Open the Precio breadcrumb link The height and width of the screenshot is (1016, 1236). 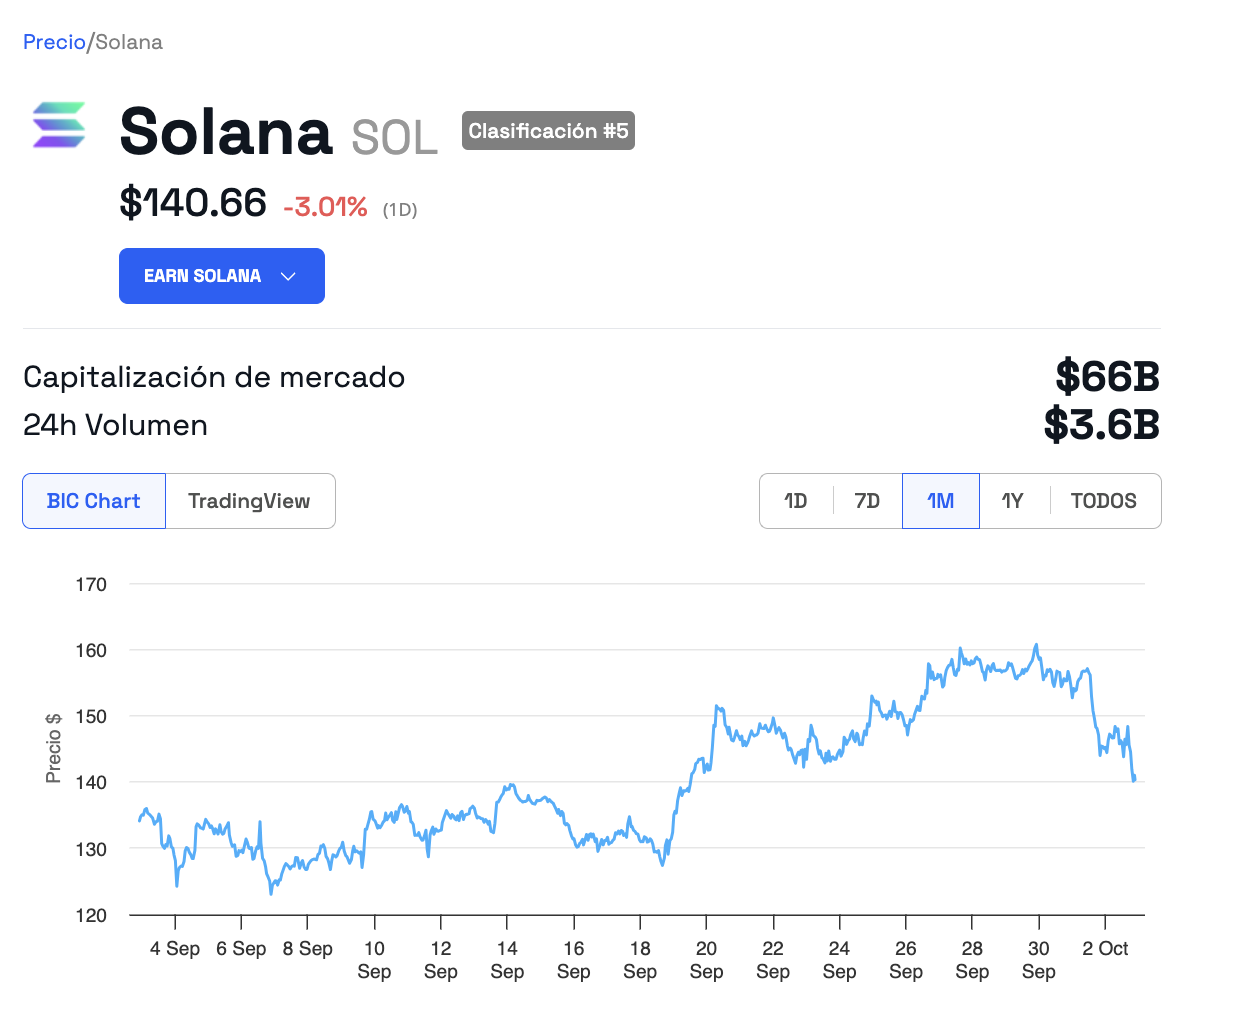tap(54, 42)
